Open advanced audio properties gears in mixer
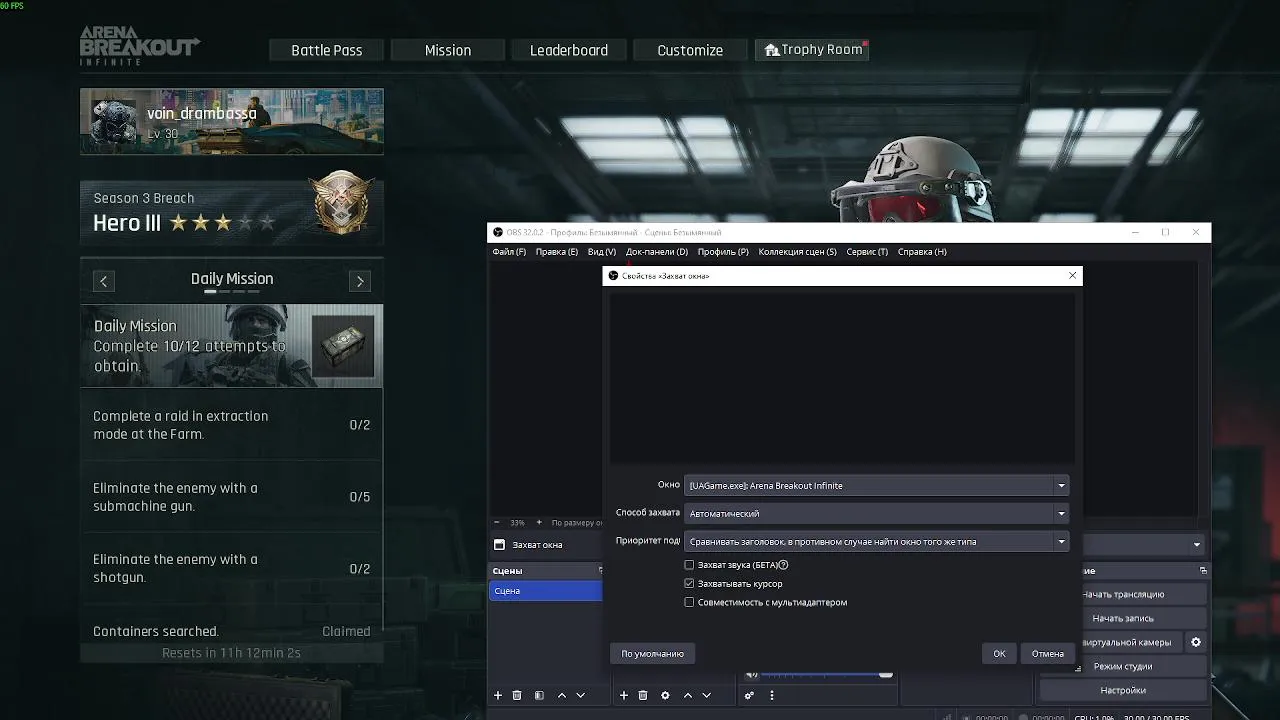Image resolution: width=1280 pixels, height=720 pixels. pyautogui.click(x=749, y=695)
